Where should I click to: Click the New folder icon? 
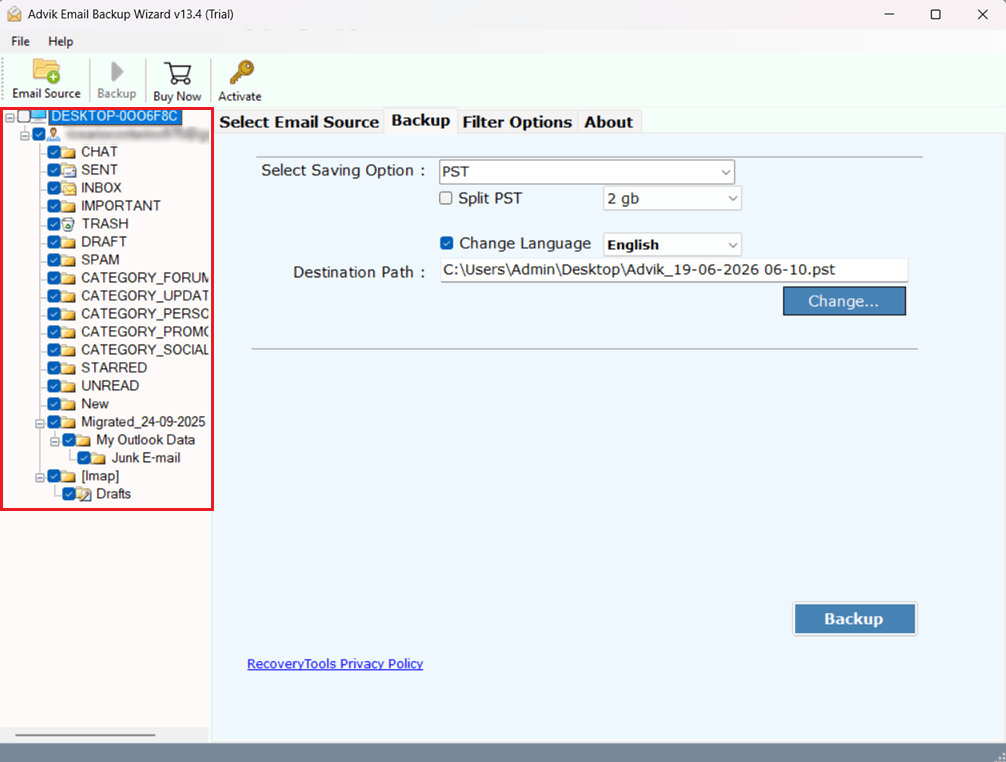(x=69, y=404)
